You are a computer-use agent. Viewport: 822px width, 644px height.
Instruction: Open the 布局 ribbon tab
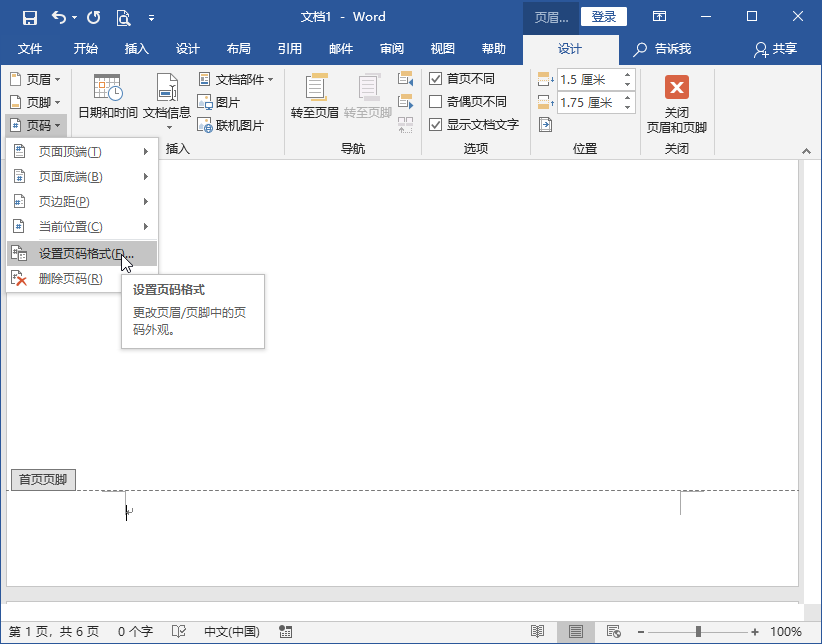[239, 49]
